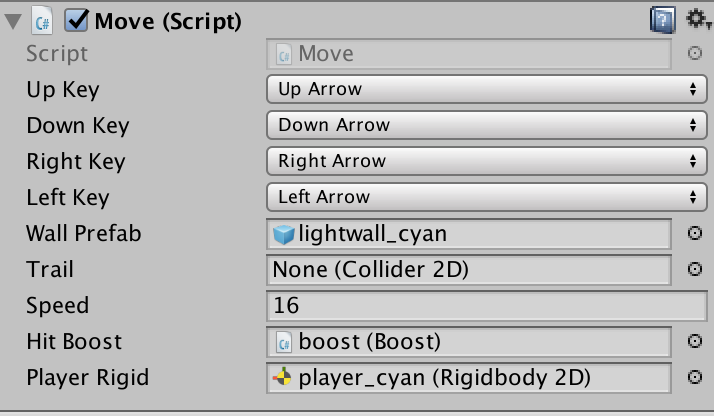This screenshot has width=714, height=416.
Task: Click the boost (Boost) reference field
Action: [470, 342]
